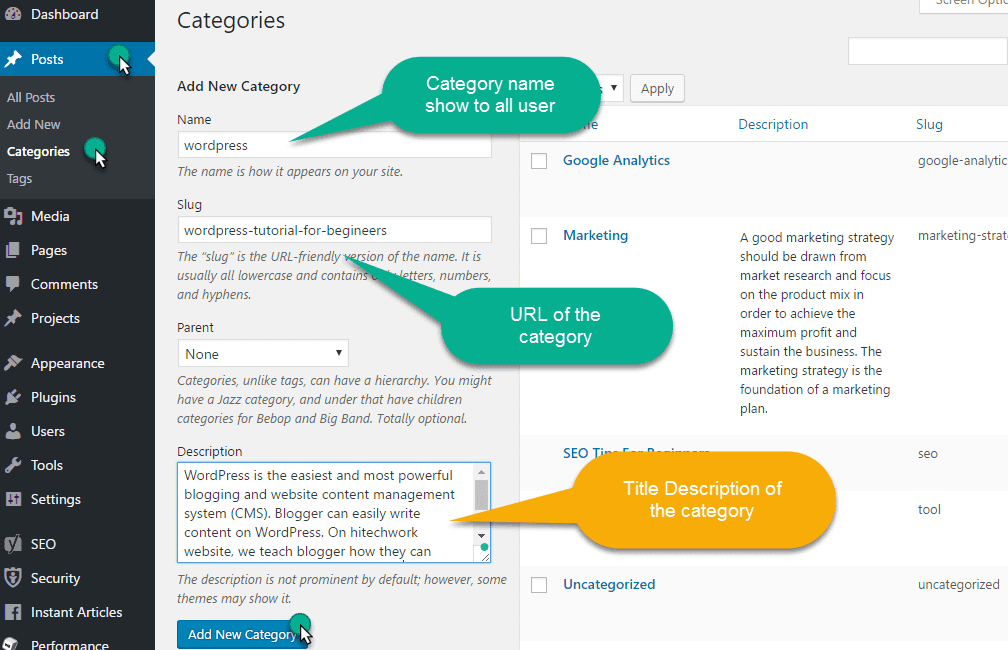Open Instant Articles menu
Viewport: 1008px width, 650px height.
coord(77,612)
